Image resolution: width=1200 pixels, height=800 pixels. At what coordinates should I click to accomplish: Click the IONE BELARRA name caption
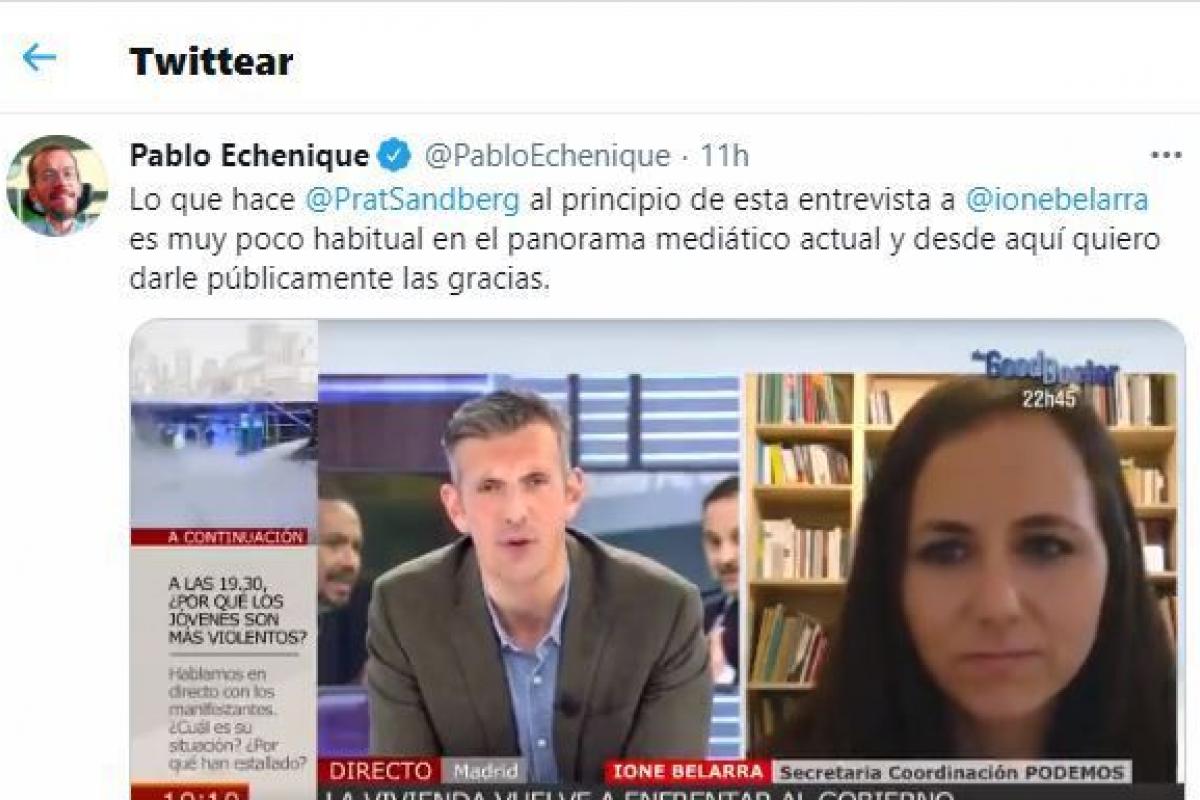coord(686,772)
